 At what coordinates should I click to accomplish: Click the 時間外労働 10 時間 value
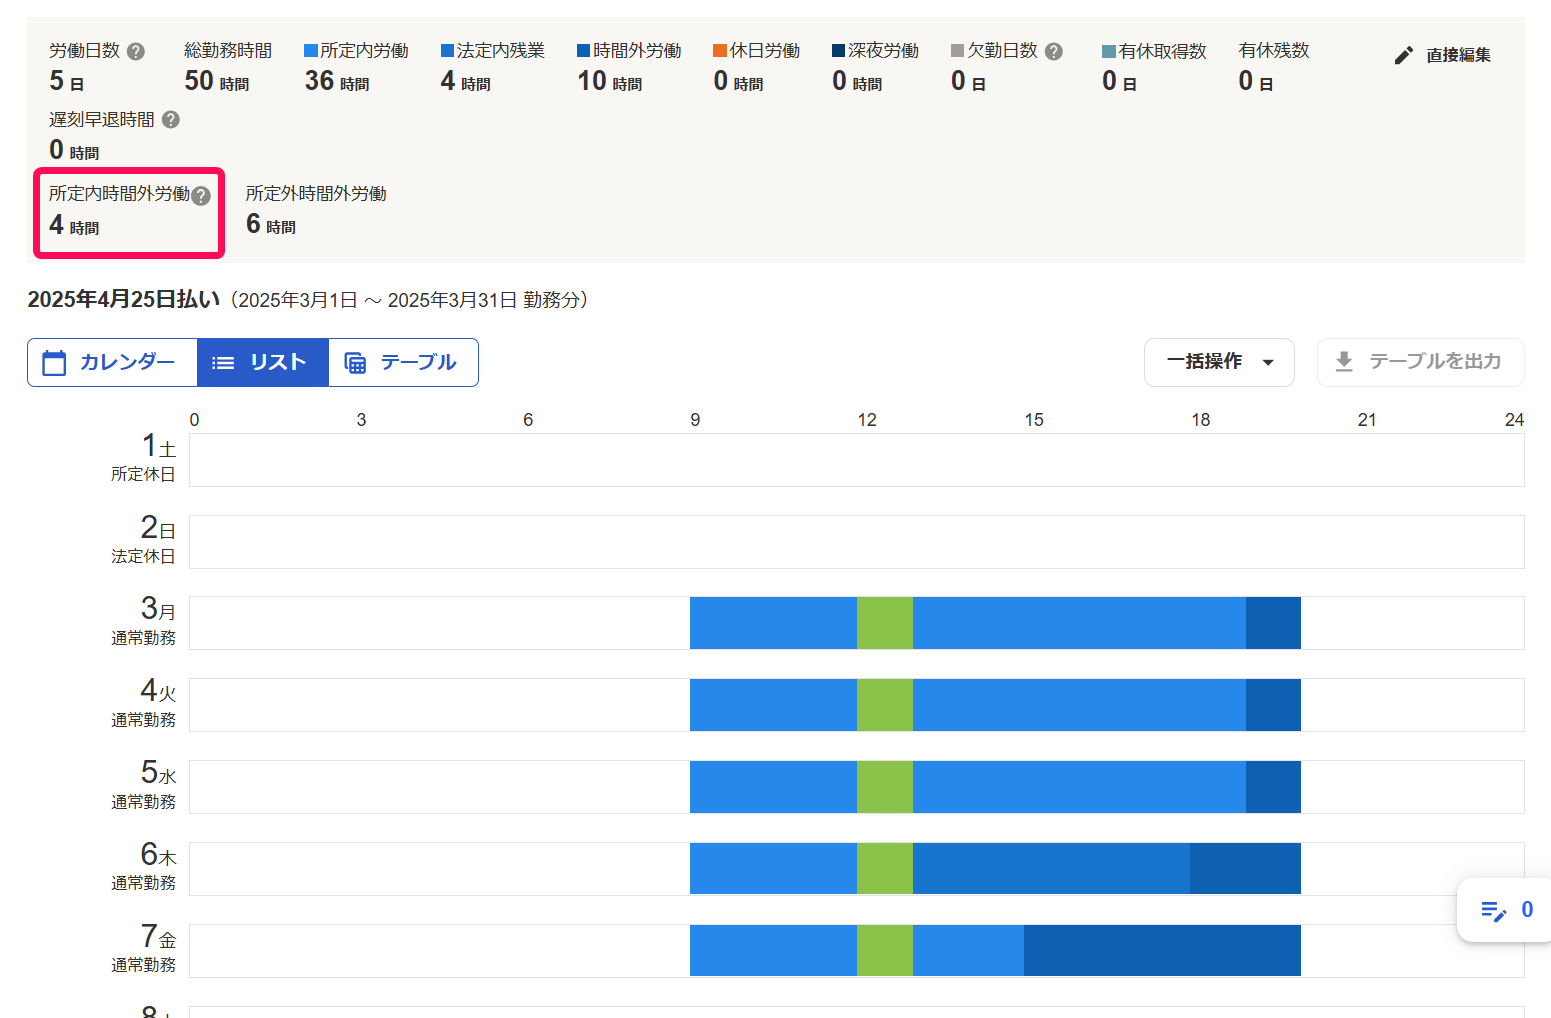(x=610, y=81)
